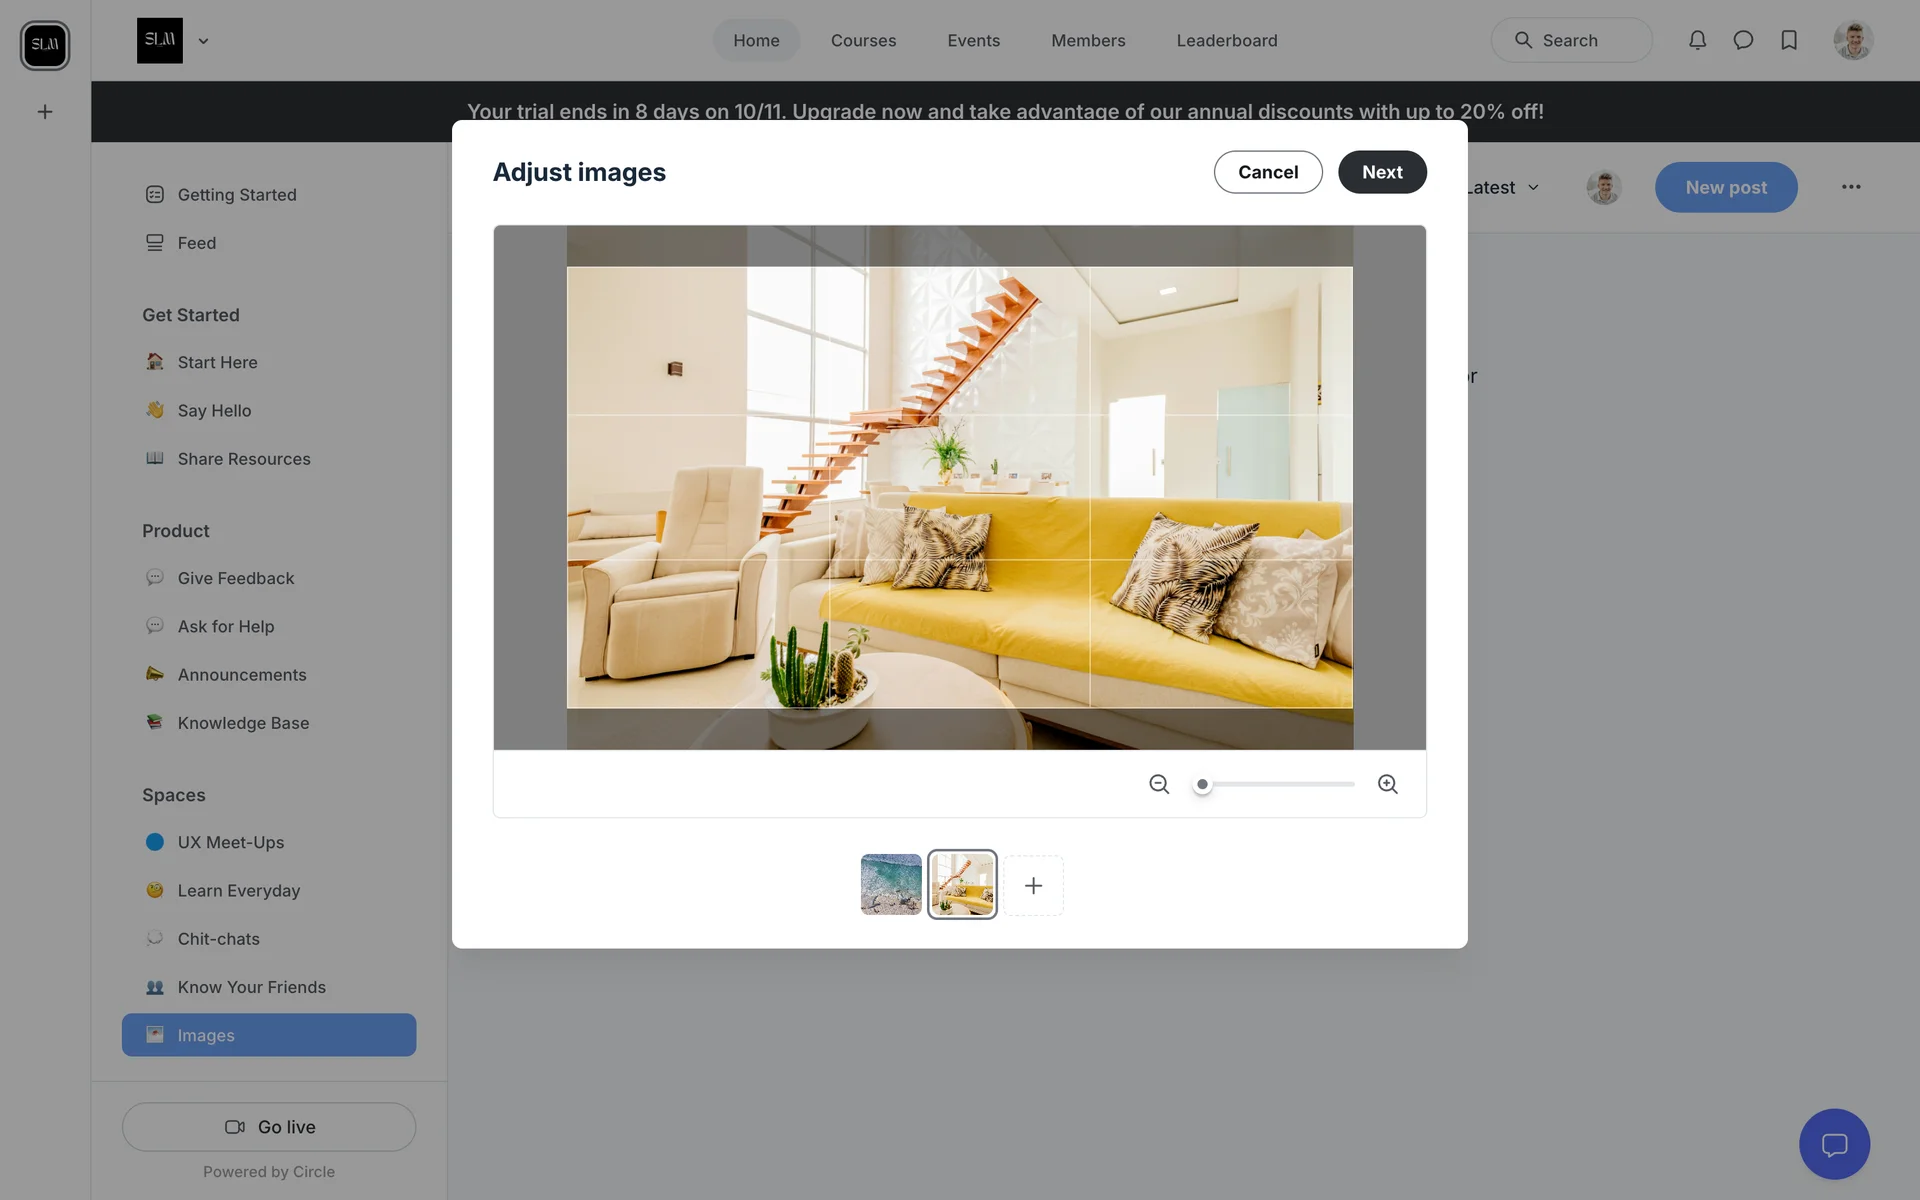1920x1200 pixels.
Task: Select the beach image thumbnail
Action: click(x=890, y=884)
